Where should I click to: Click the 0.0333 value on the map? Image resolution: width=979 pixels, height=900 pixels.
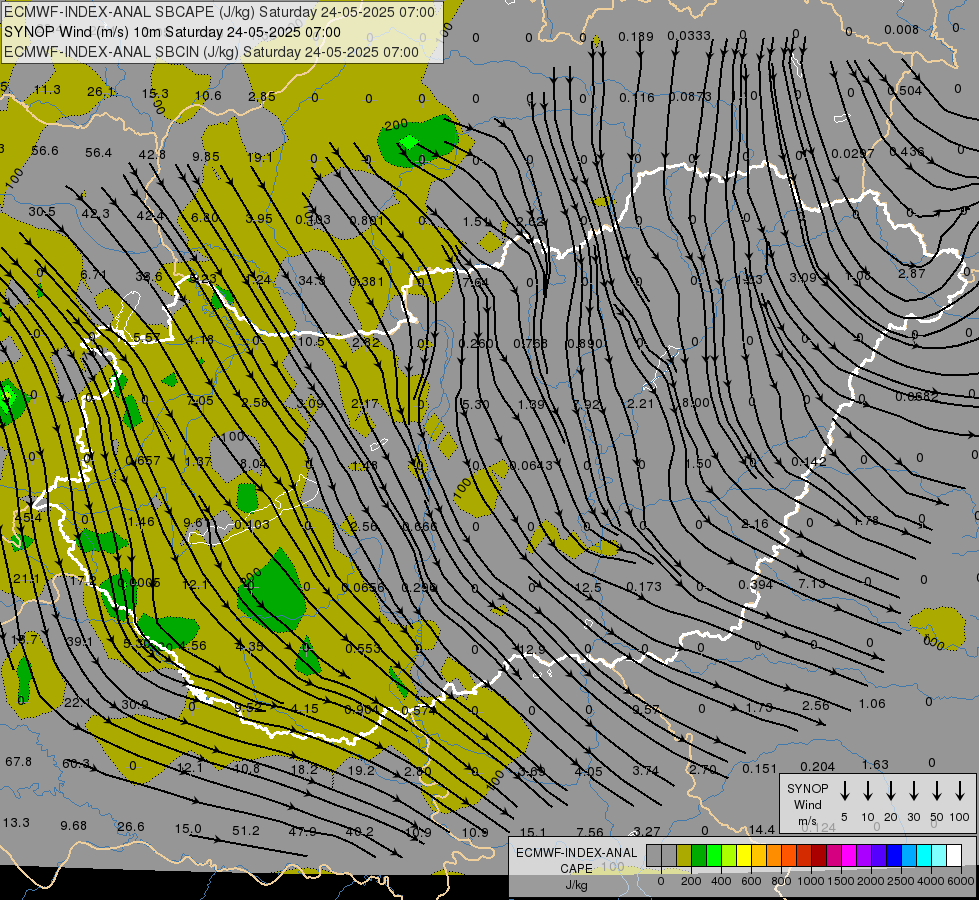(x=689, y=36)
